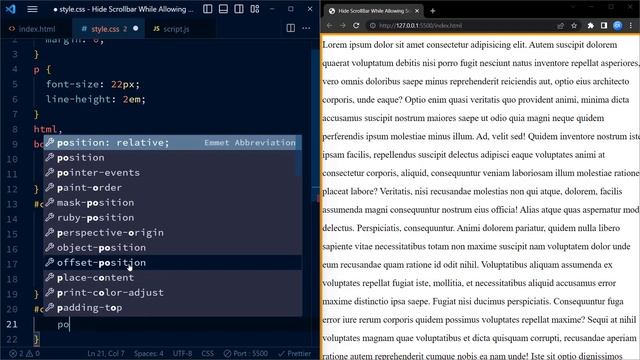Click the 'html,' selector line
Screen dimensions: 640x360
coord(48,129)
